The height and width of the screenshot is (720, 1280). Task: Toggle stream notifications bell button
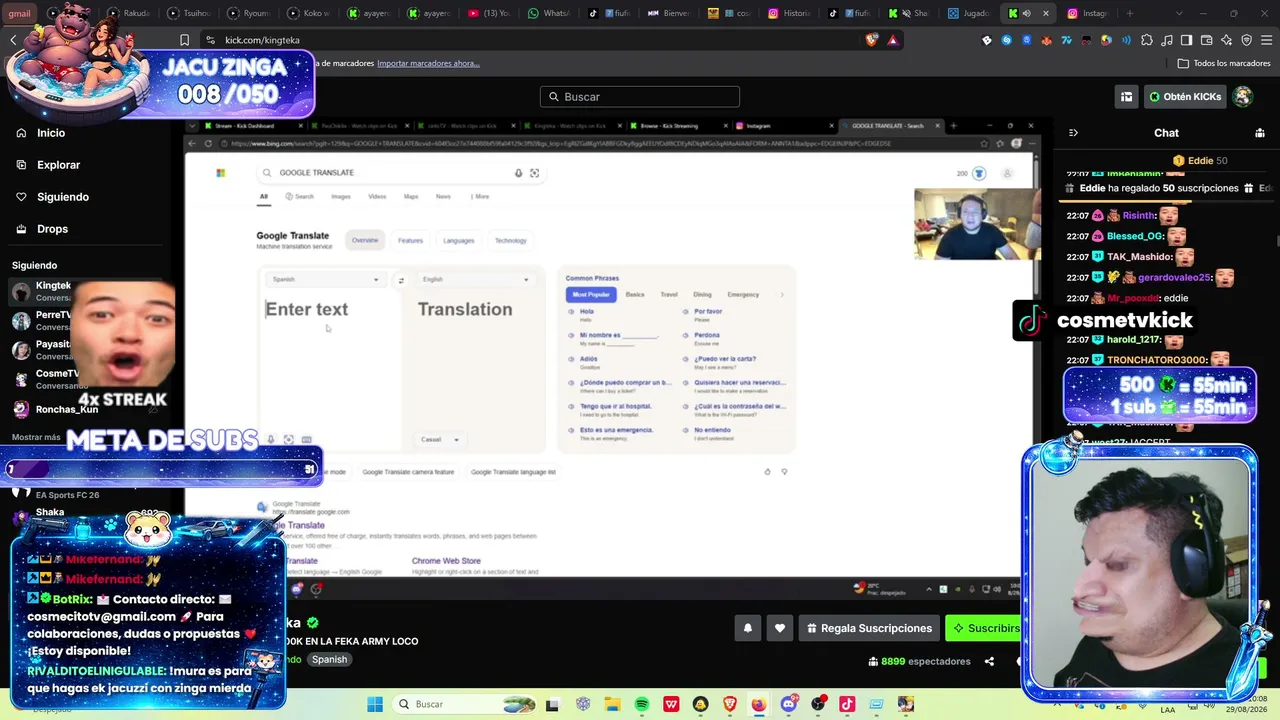tap(747, 628)
